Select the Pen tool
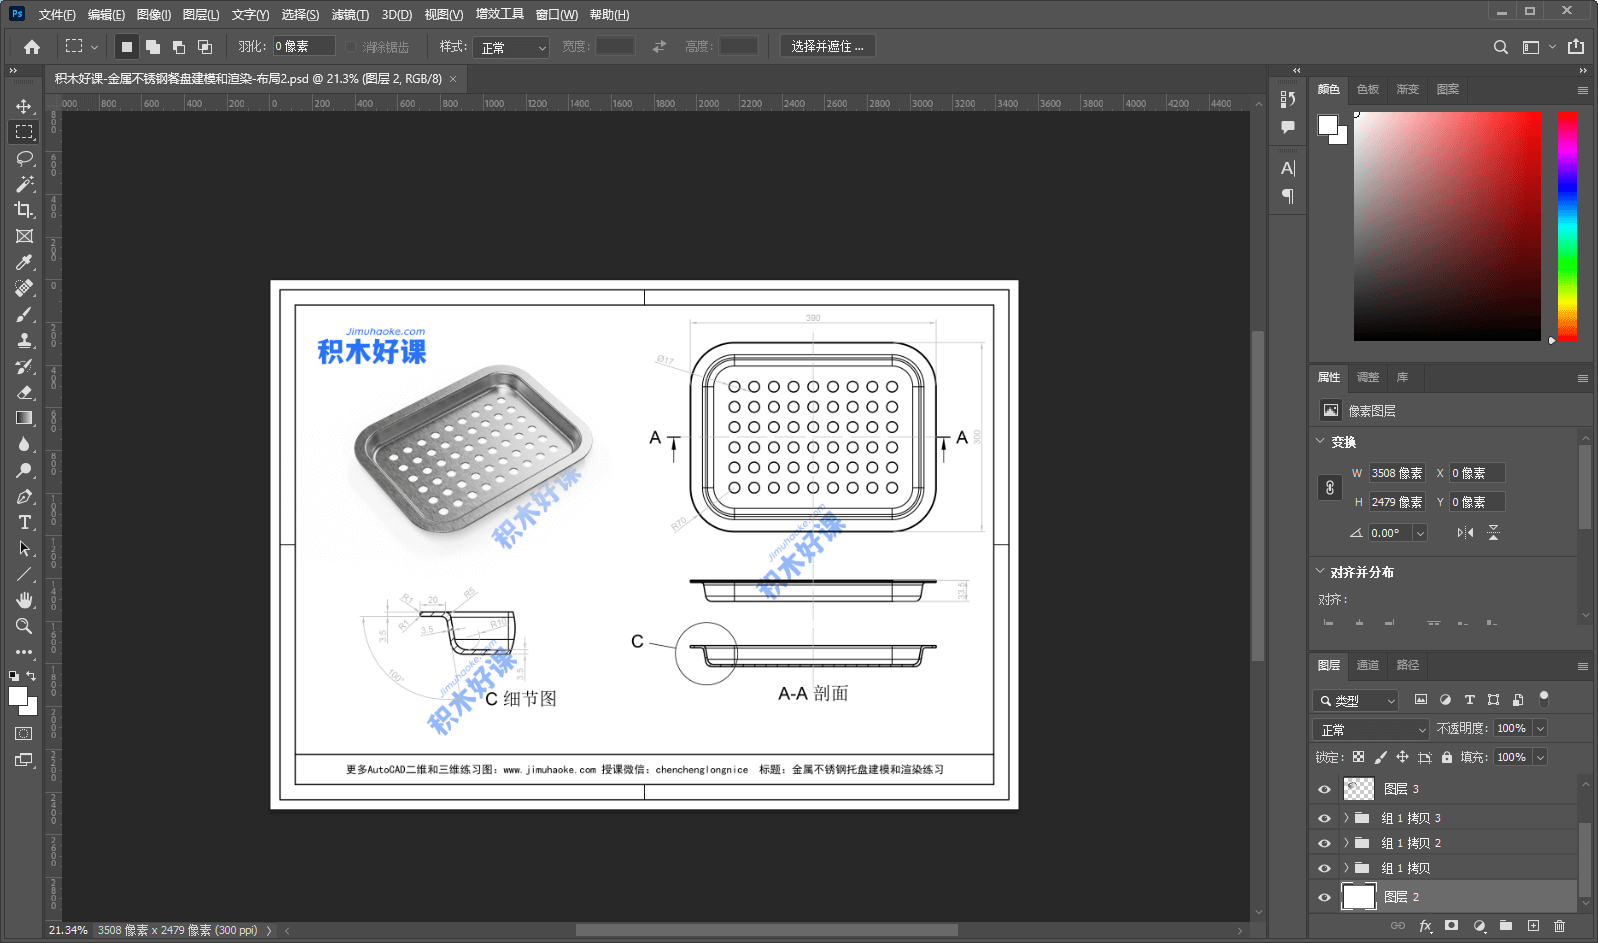Screen dimensions: 1598x943 click(24, 496)
